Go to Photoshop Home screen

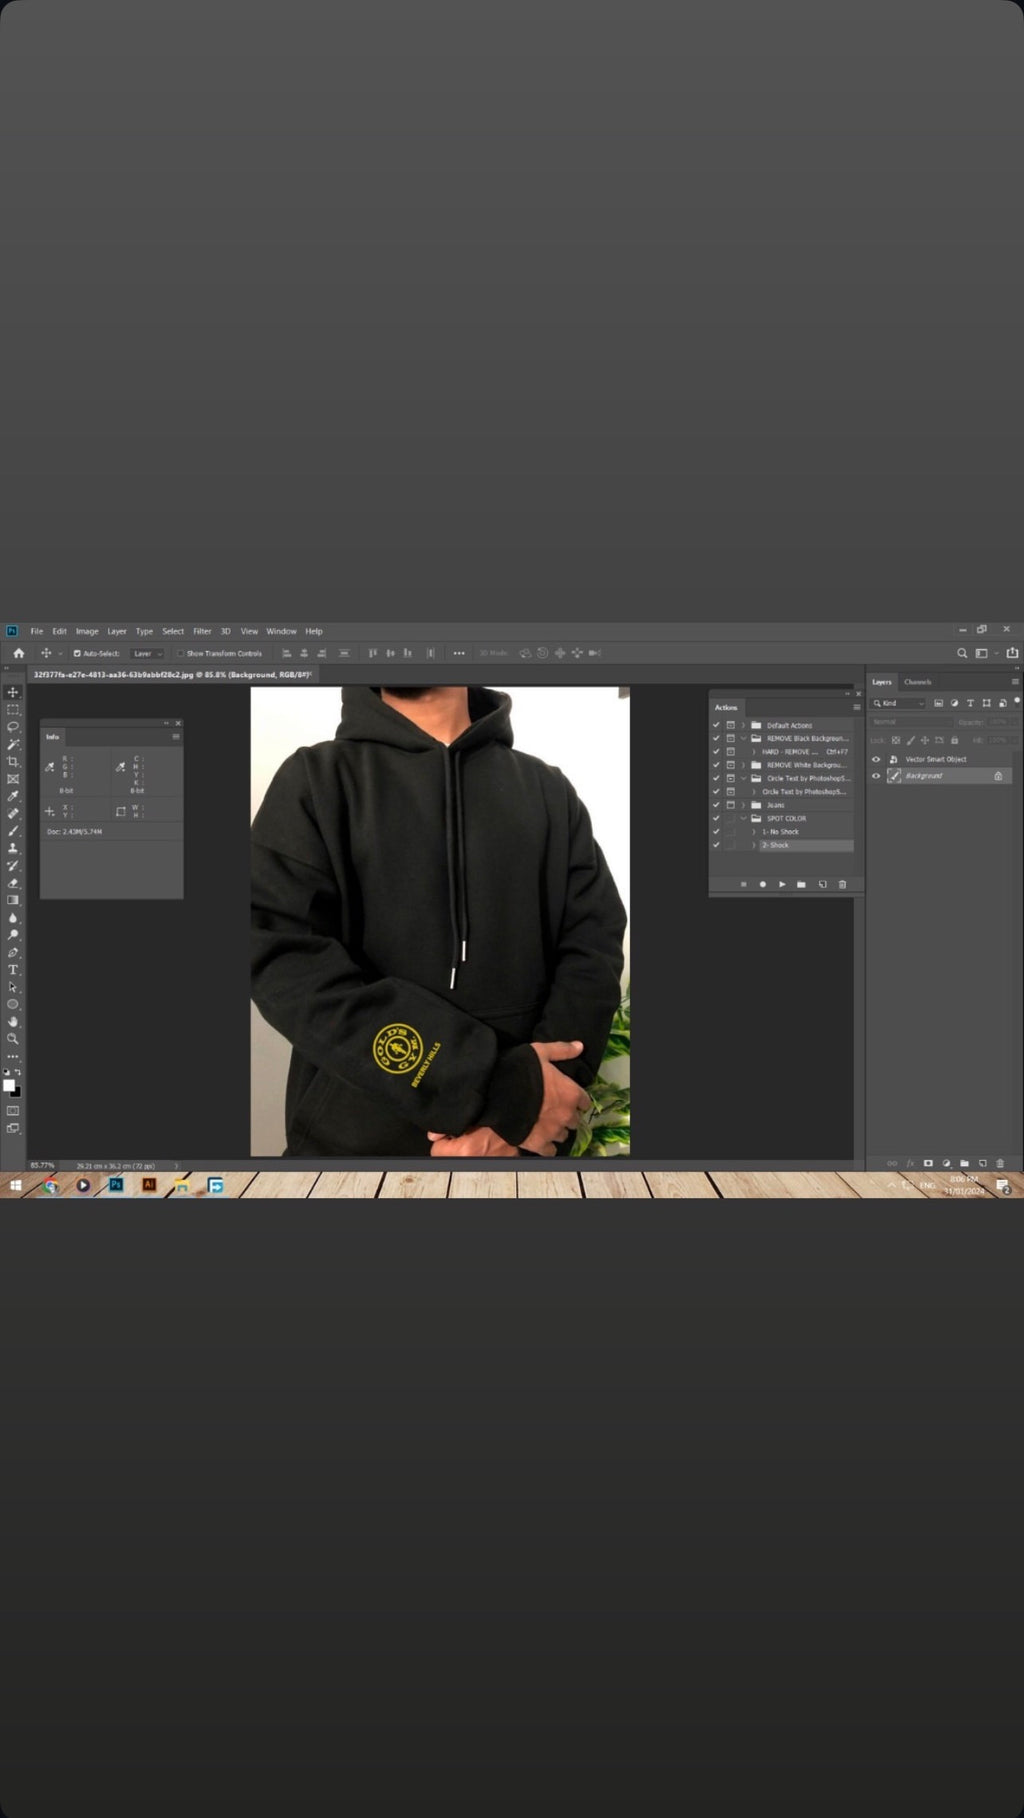click(x=18, y=653)
